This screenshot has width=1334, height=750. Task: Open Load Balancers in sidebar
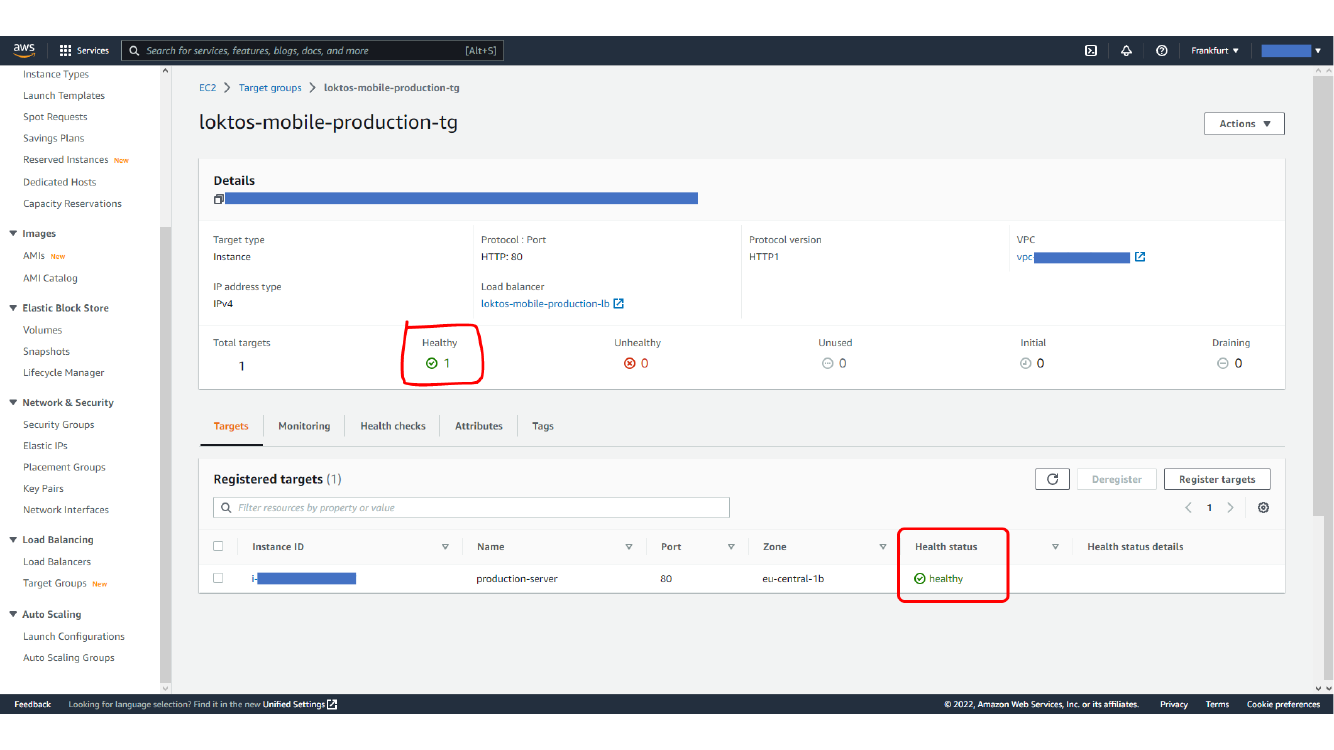click(57, 562)
